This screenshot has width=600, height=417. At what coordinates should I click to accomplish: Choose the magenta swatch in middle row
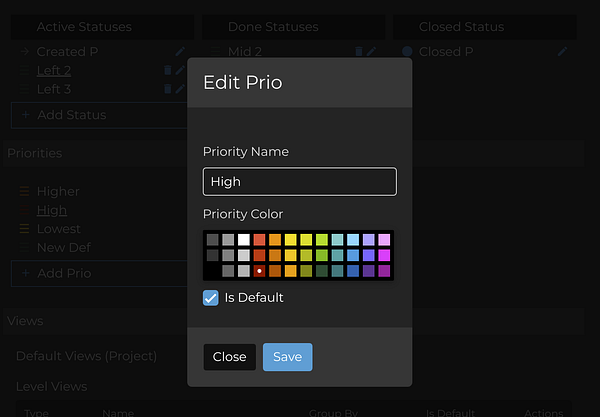point(384,255)
